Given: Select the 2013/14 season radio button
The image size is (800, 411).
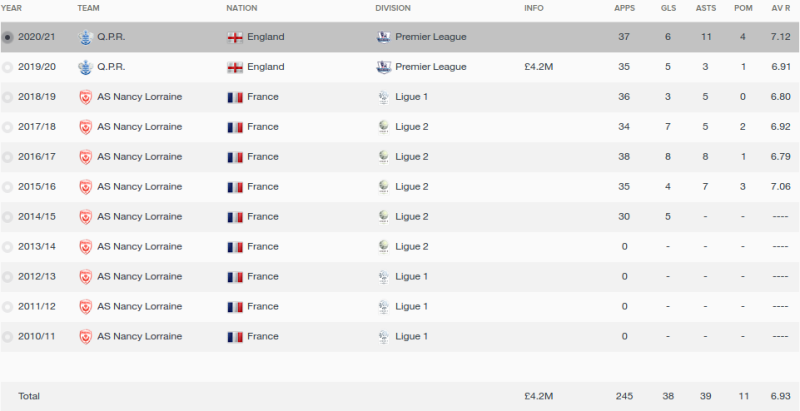Looking at the screenshot, I should click(7, 247).
